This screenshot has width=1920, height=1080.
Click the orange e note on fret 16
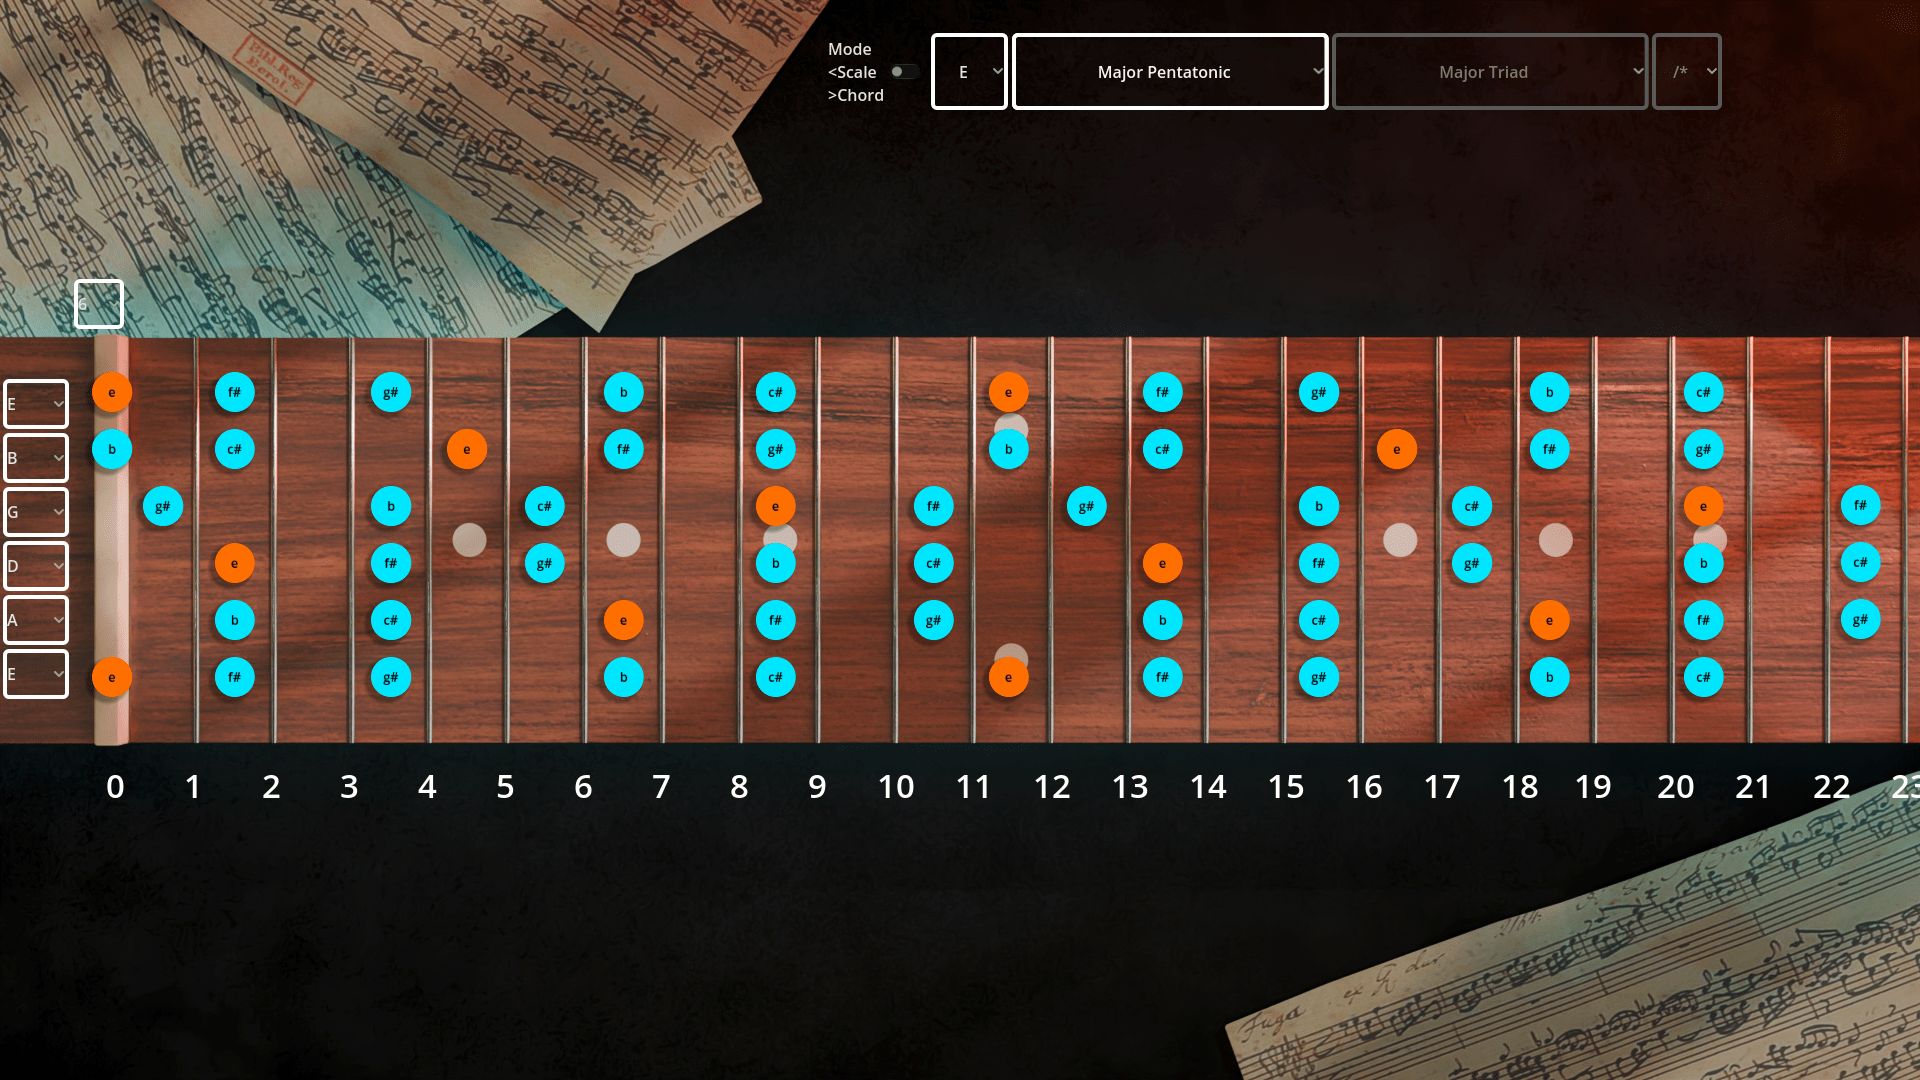[1397, 450]
